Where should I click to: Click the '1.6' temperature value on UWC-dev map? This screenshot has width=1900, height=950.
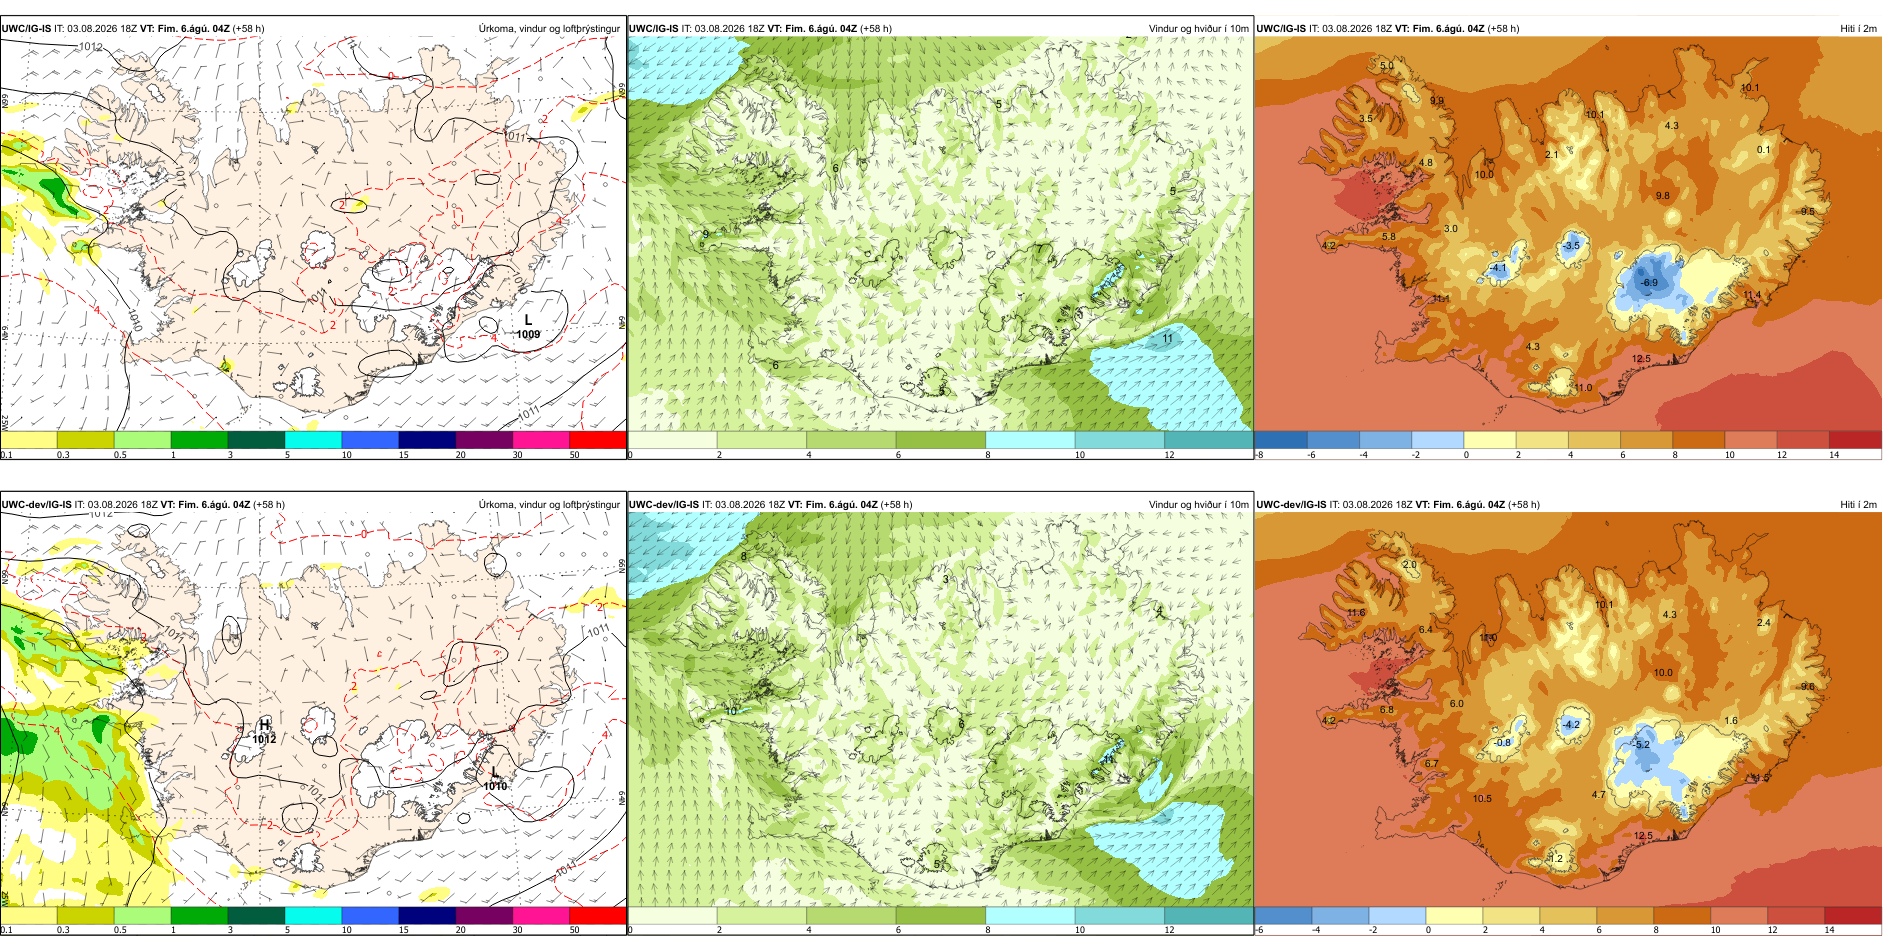point(1731,721)
